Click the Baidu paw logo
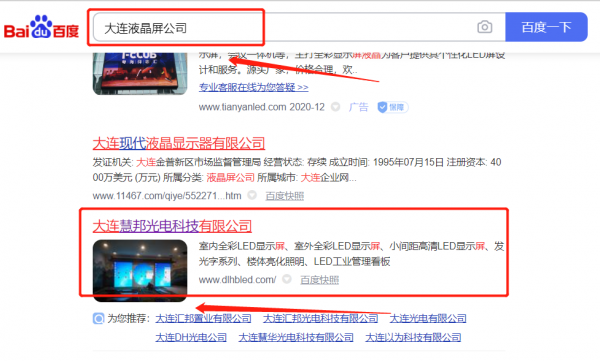The image size is (600, 361). coord(41,27)
